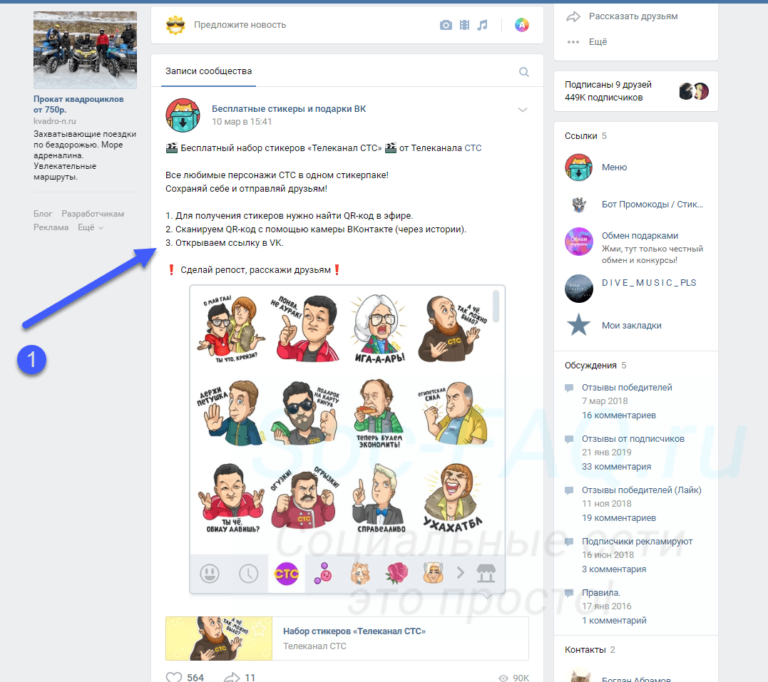
Task: Pick the ИГА-А-АРЬ! grandma sticker
Action: click(x=379, y=328)
